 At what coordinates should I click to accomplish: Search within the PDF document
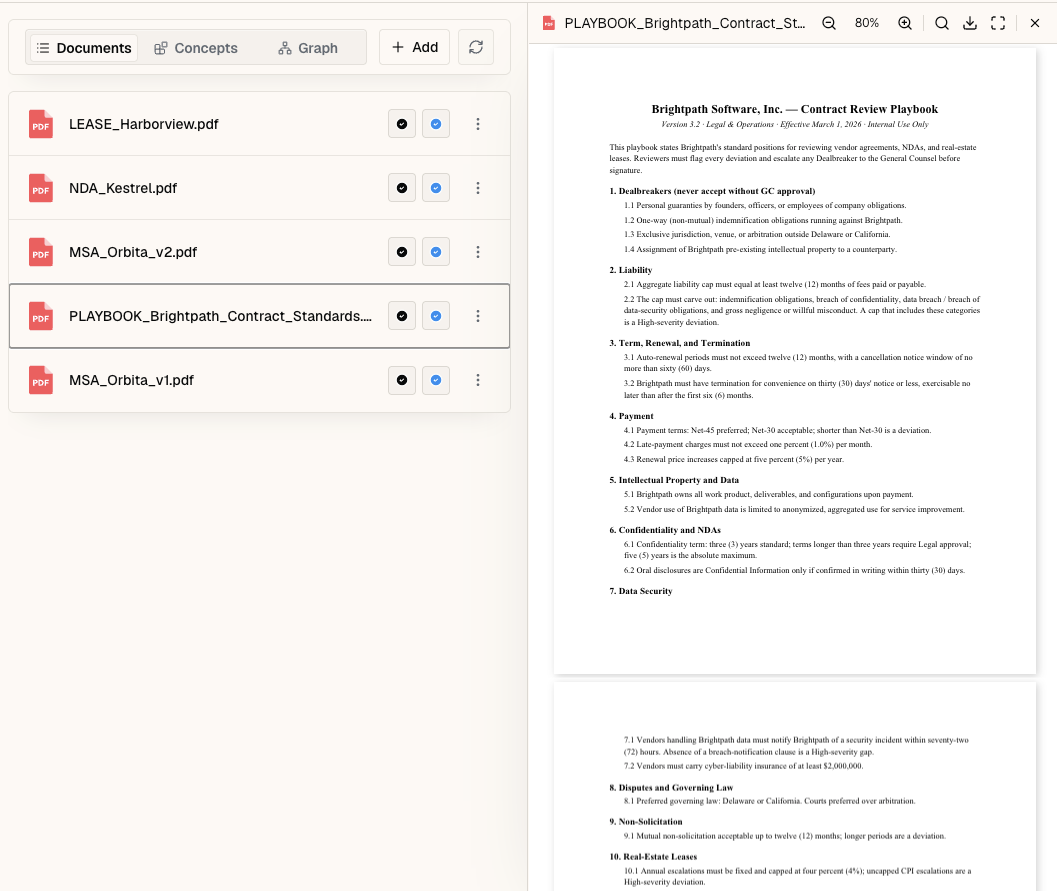pos(942,23)
